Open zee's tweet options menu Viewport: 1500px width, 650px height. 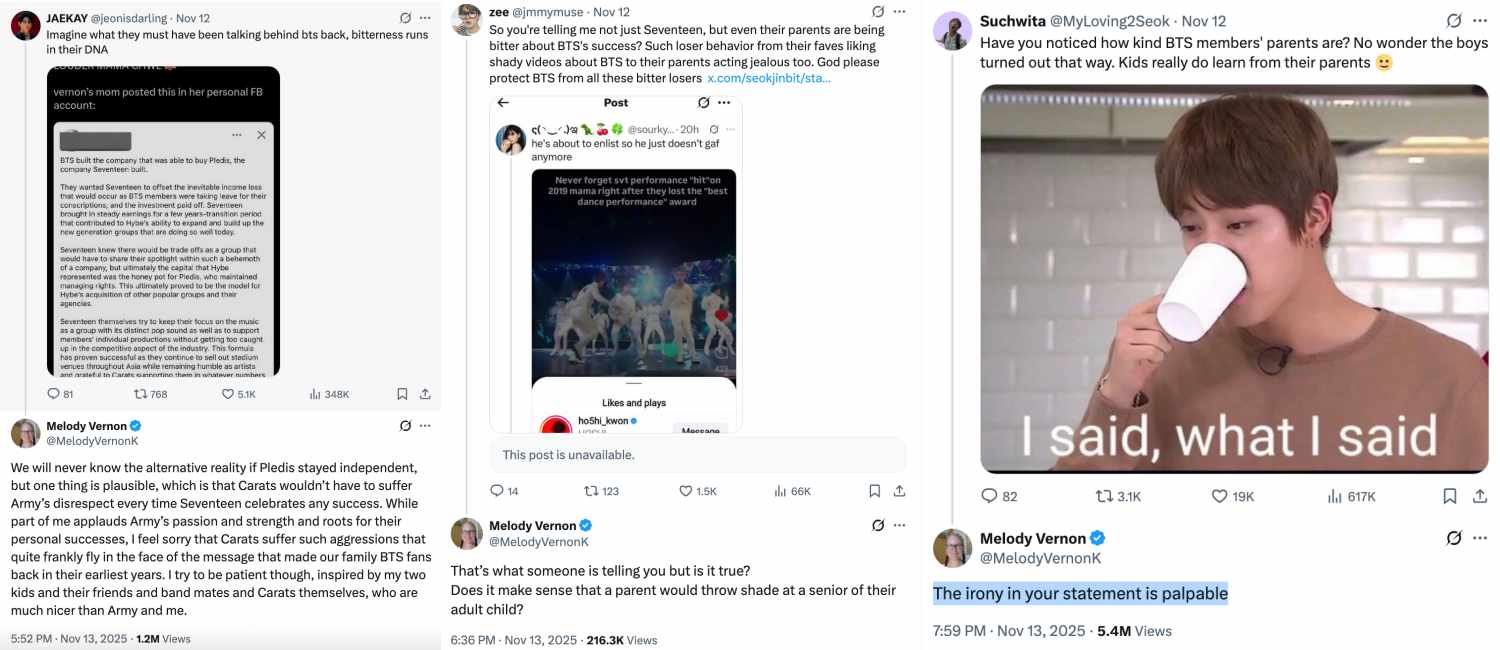pyautogui.click(x=897, y=10)
